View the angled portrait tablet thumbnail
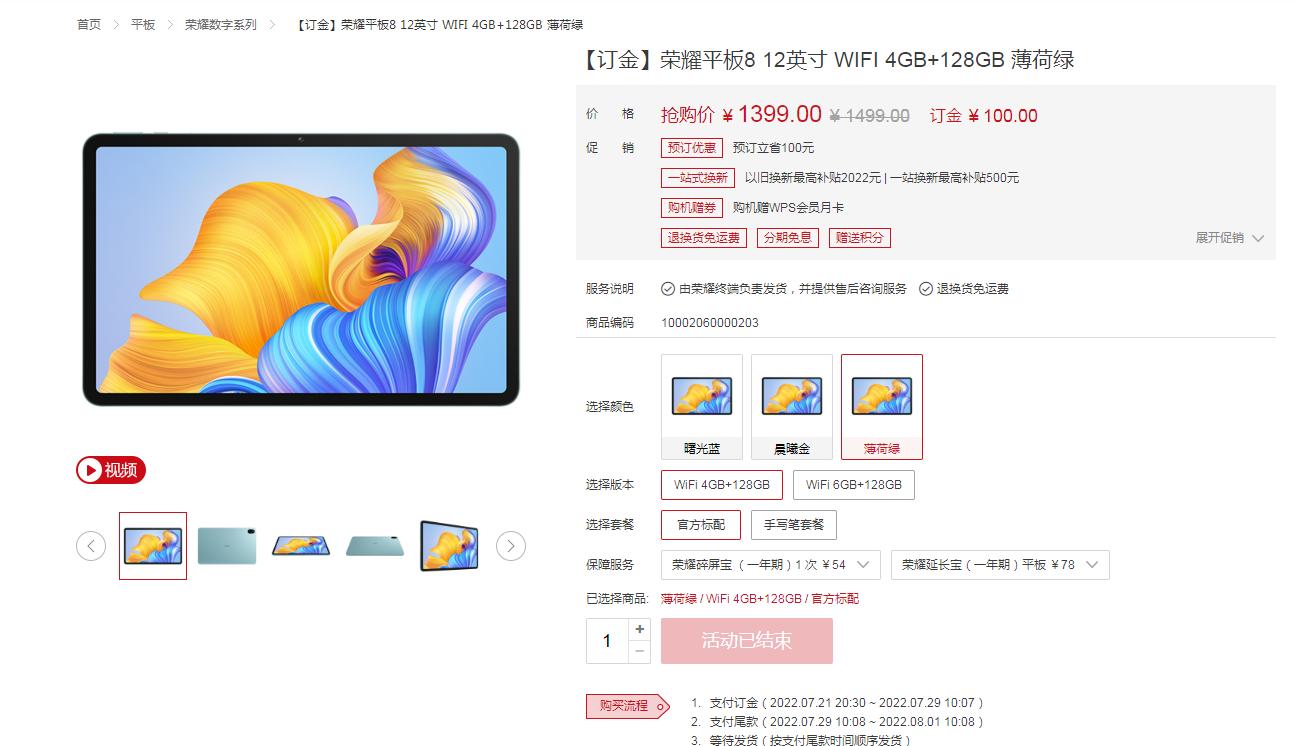This screenshot has height=746, width=1295. 449,546
